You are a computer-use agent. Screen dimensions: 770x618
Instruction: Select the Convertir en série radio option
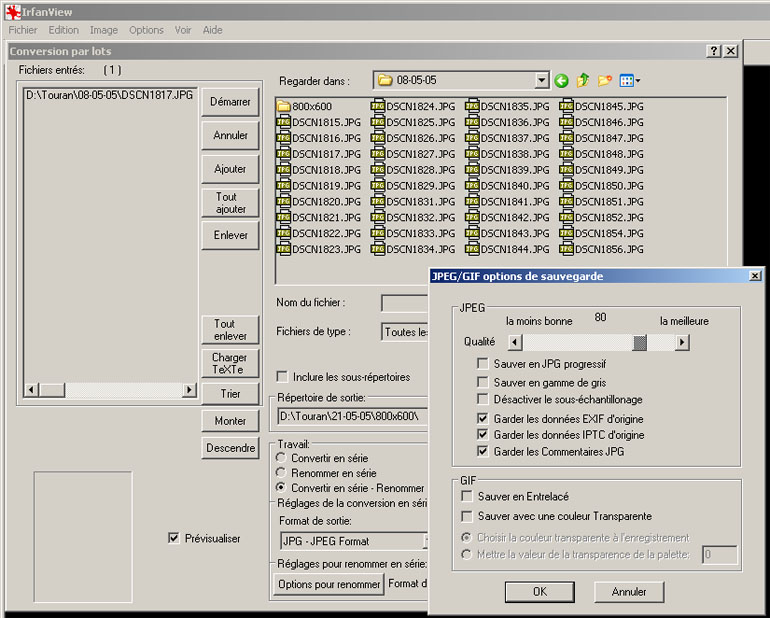click(281, 458)
